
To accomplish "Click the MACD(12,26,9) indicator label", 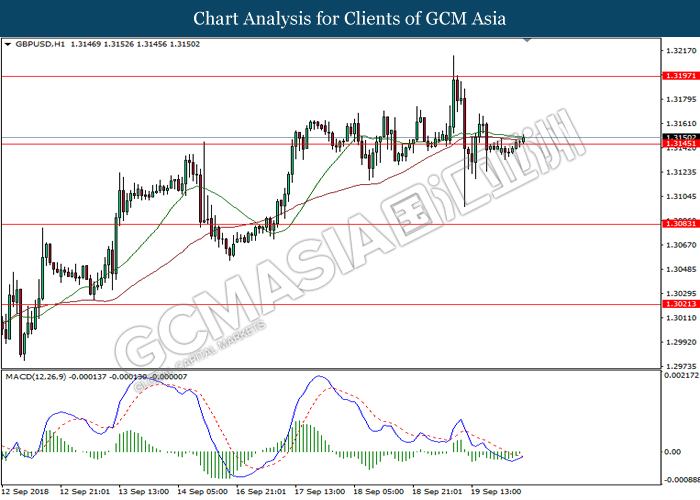I will click(36, 377).
